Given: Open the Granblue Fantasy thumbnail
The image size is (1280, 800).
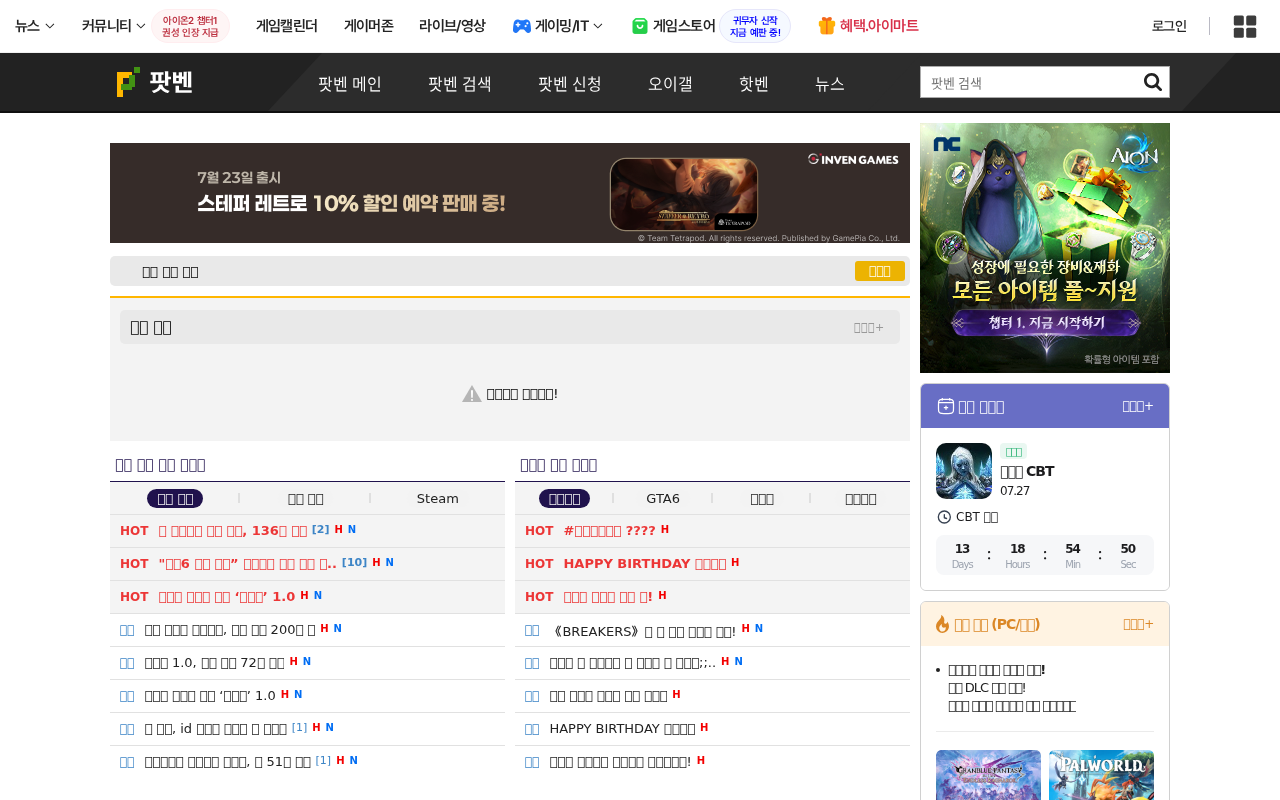Looking at the screenshot, I should click(988, 775).
